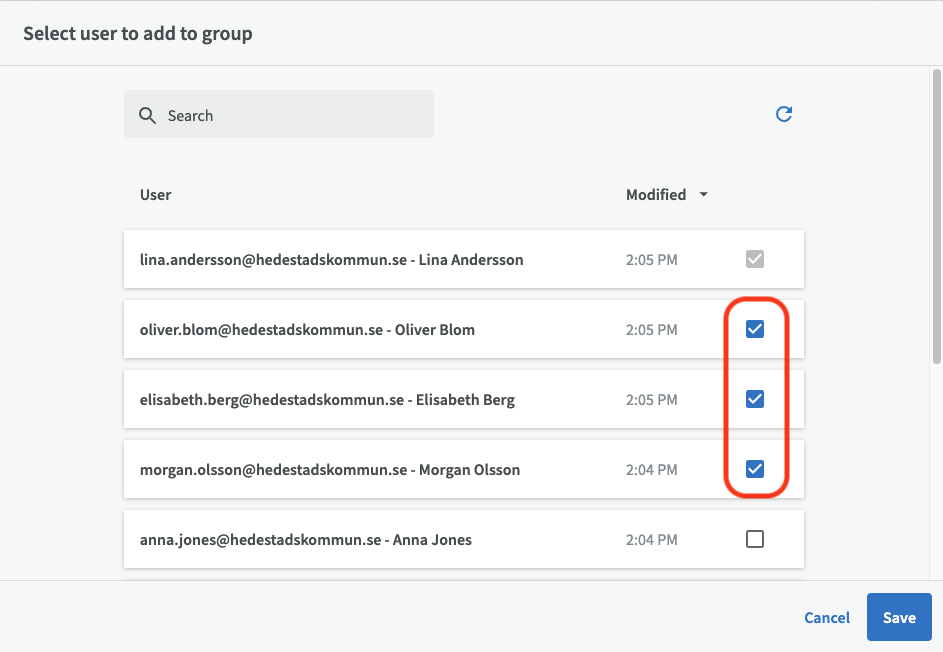Deselect the Morgan Olsson checkbox
Viewport: 943px width, 652px height.
click(x=755, y=469)
